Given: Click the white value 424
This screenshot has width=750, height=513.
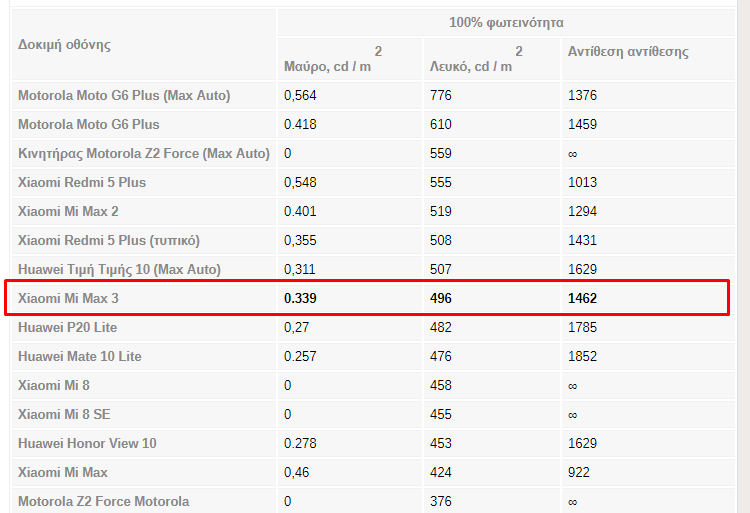Looking at the screenshot, I should [441, 472].
